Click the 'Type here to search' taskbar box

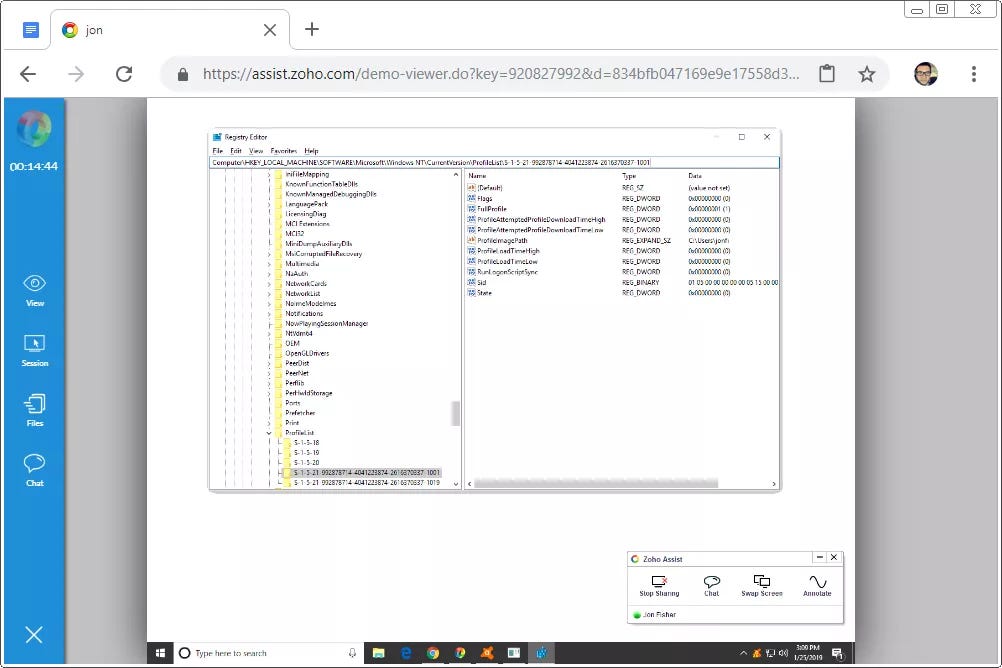pos(266,653)
